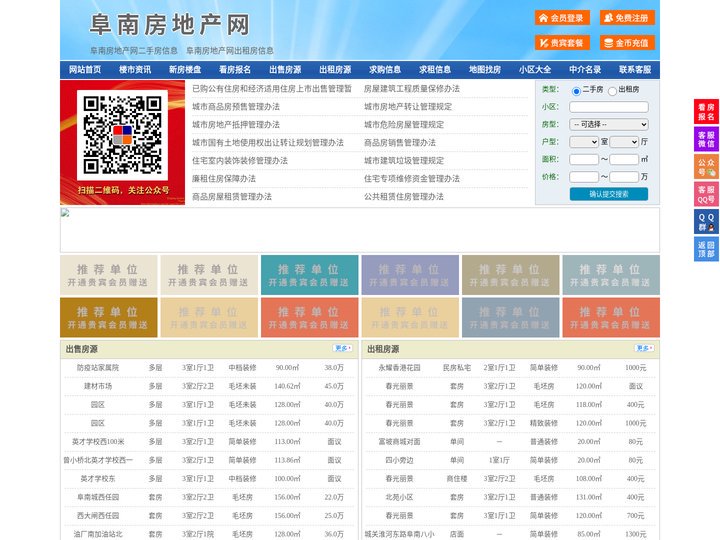Click the 确认提交搜索 button
Screen dimensions: 720x540
click(x=609, y=194)
